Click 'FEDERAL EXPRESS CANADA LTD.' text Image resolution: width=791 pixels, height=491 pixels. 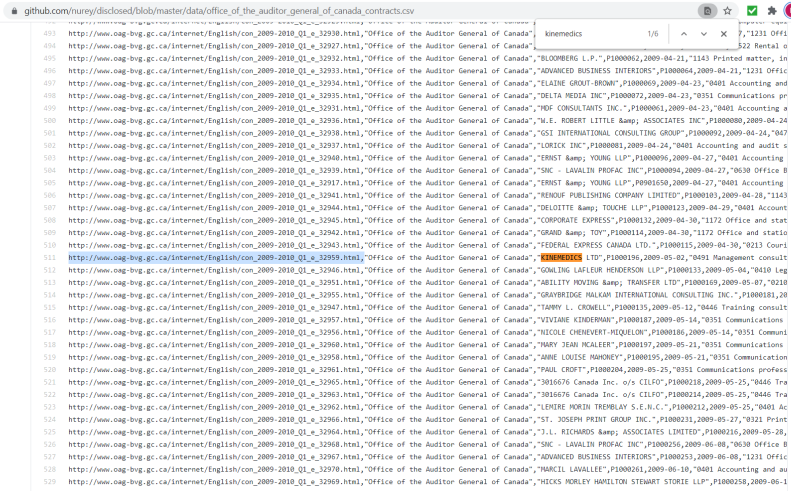pyautogui.click(x=596, y=245)
